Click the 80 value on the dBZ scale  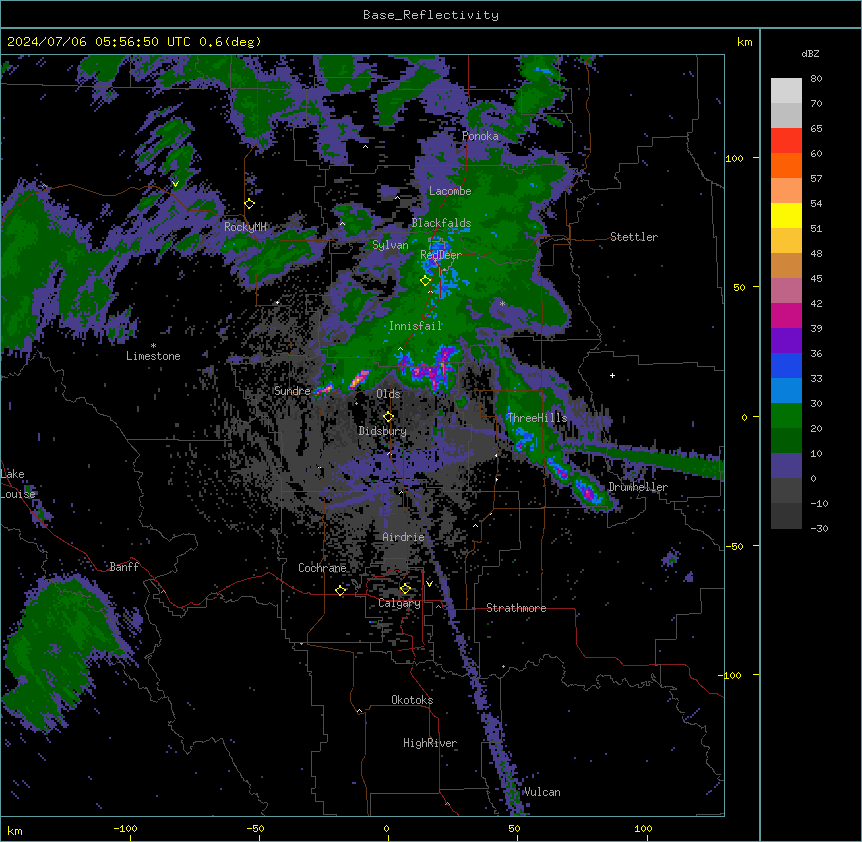816,79
